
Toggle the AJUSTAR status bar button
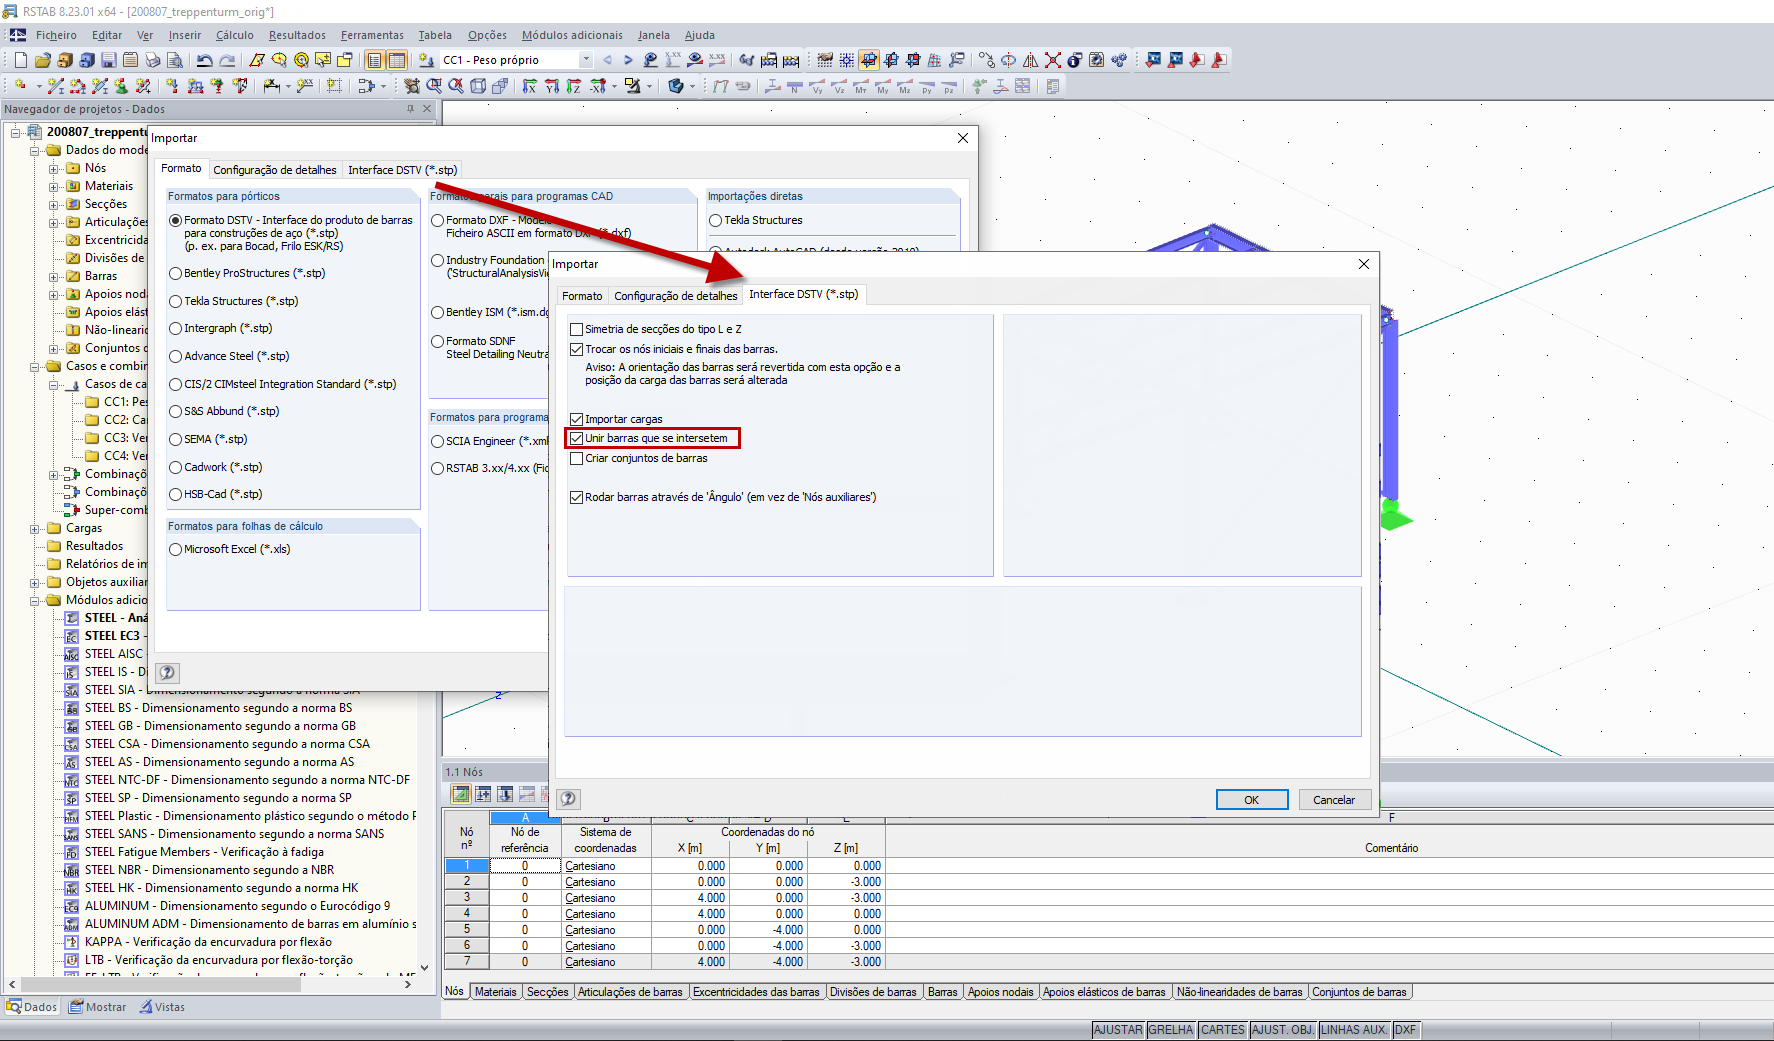pos(1118,1030)
